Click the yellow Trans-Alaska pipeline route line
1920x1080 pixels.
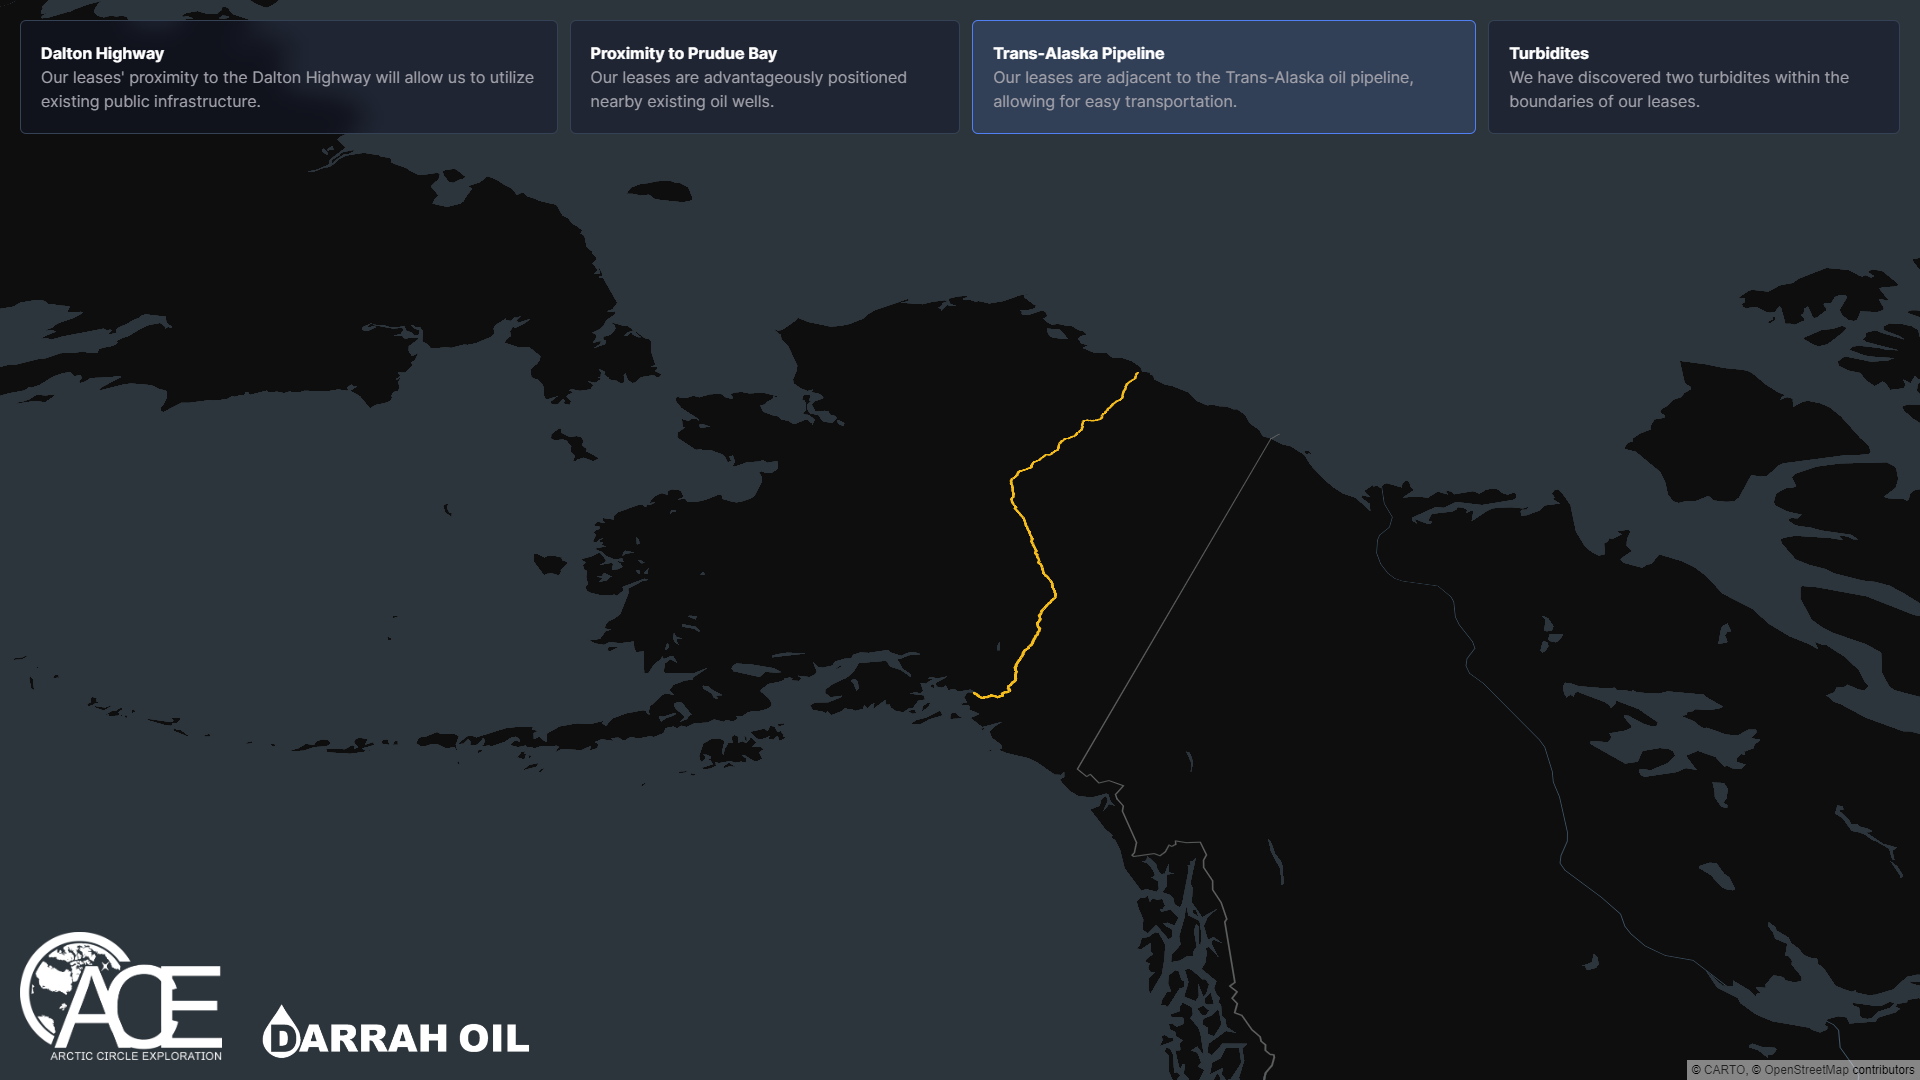pyautogui.click(x=1034, y=545)
